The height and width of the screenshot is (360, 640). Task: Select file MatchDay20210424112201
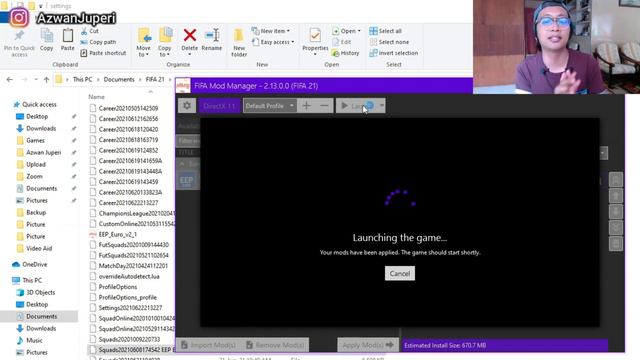click(x=133, y=266)
